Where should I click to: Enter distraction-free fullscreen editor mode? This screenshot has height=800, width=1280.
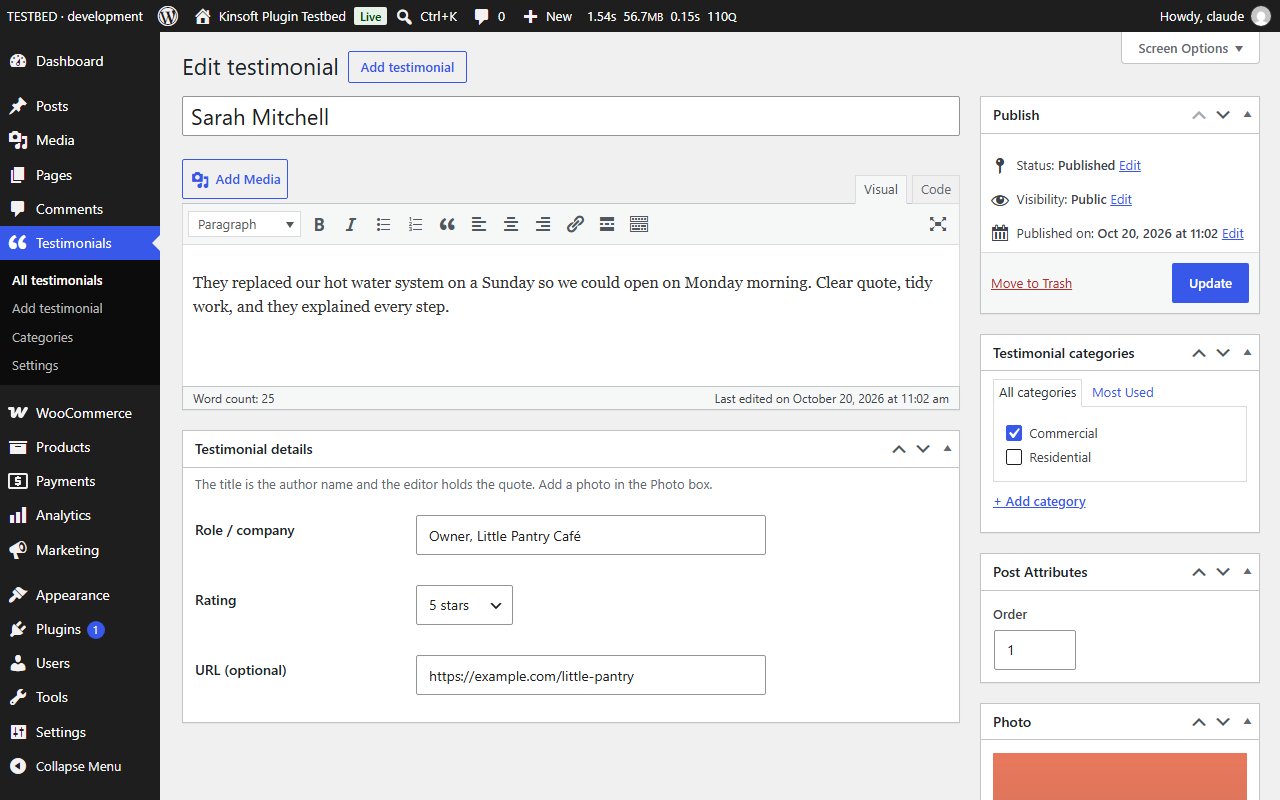pyautogui.click(x=938, y=225)
